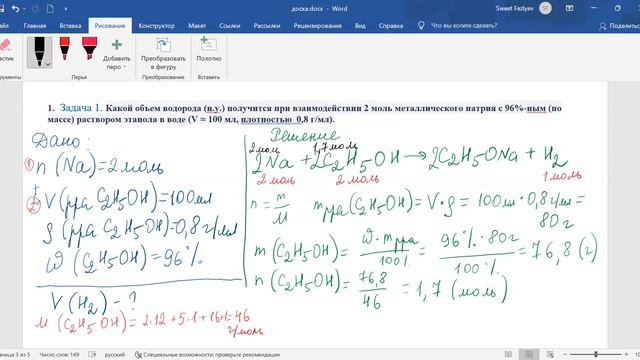Click the page number status entry
This screenshot has height=360, width=640.
coord(16,355)
